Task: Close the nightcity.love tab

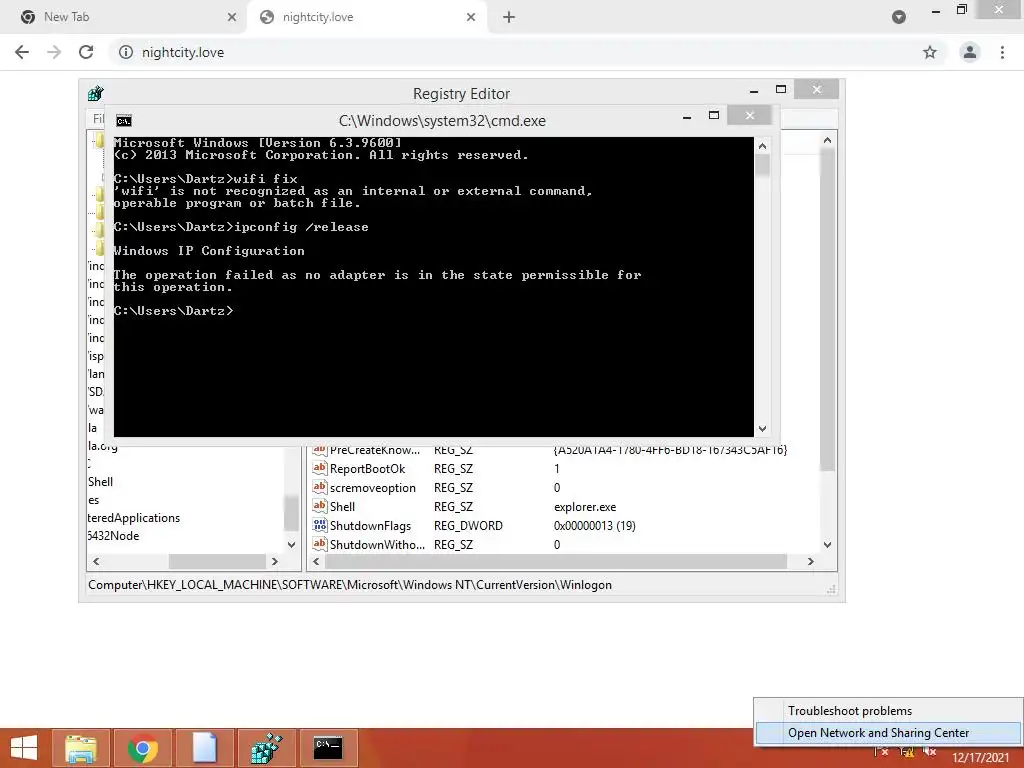Action: (x=471, y=17)
